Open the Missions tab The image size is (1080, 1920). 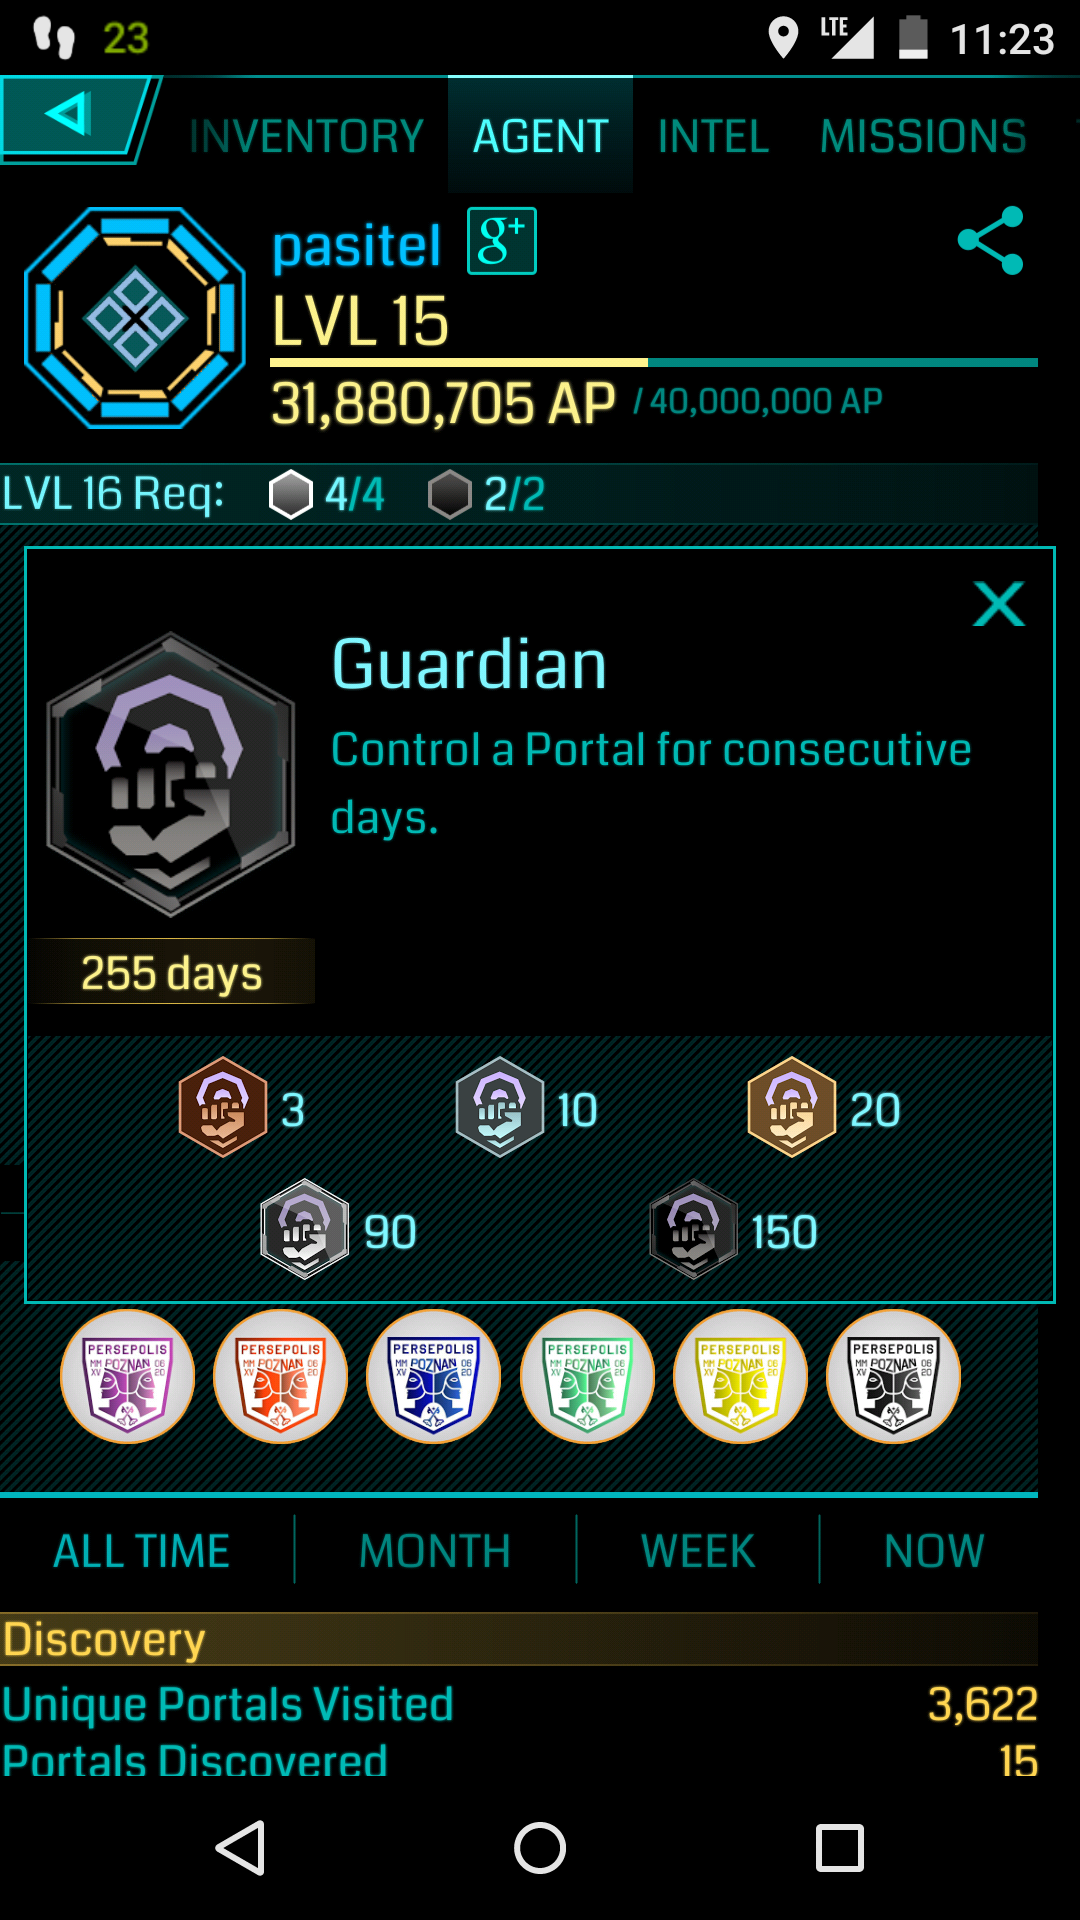point(923,136)
